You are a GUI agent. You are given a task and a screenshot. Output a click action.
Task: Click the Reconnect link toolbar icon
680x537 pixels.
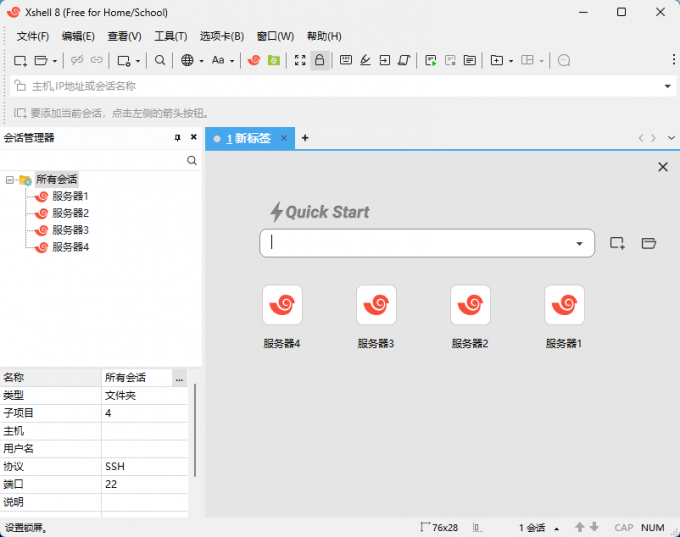[x=96, y=60]
